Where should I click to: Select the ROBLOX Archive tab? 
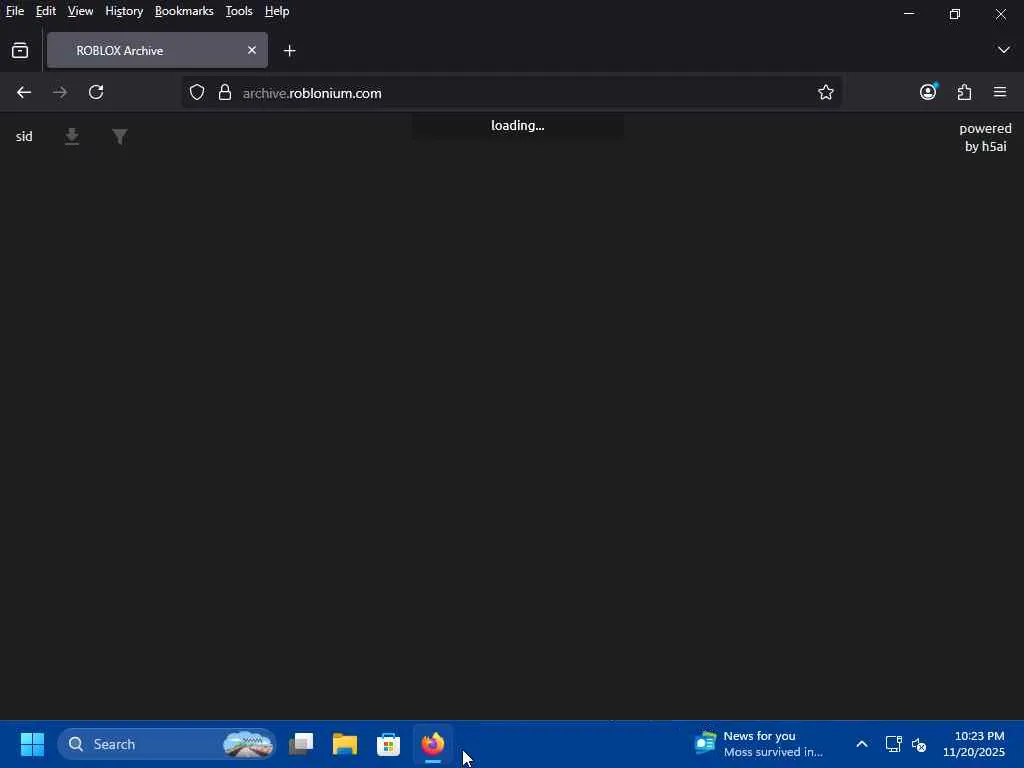(x=157, y=50)
